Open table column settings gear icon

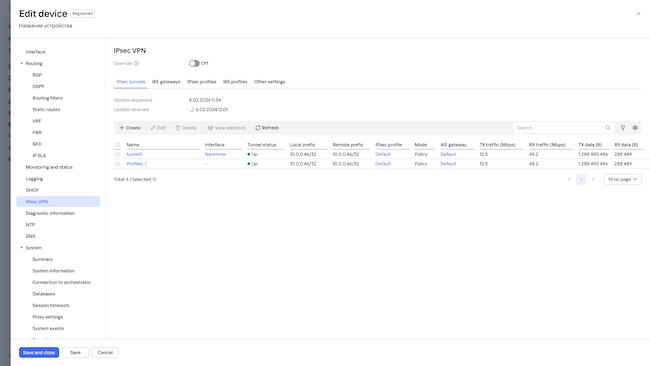[635, 128]
